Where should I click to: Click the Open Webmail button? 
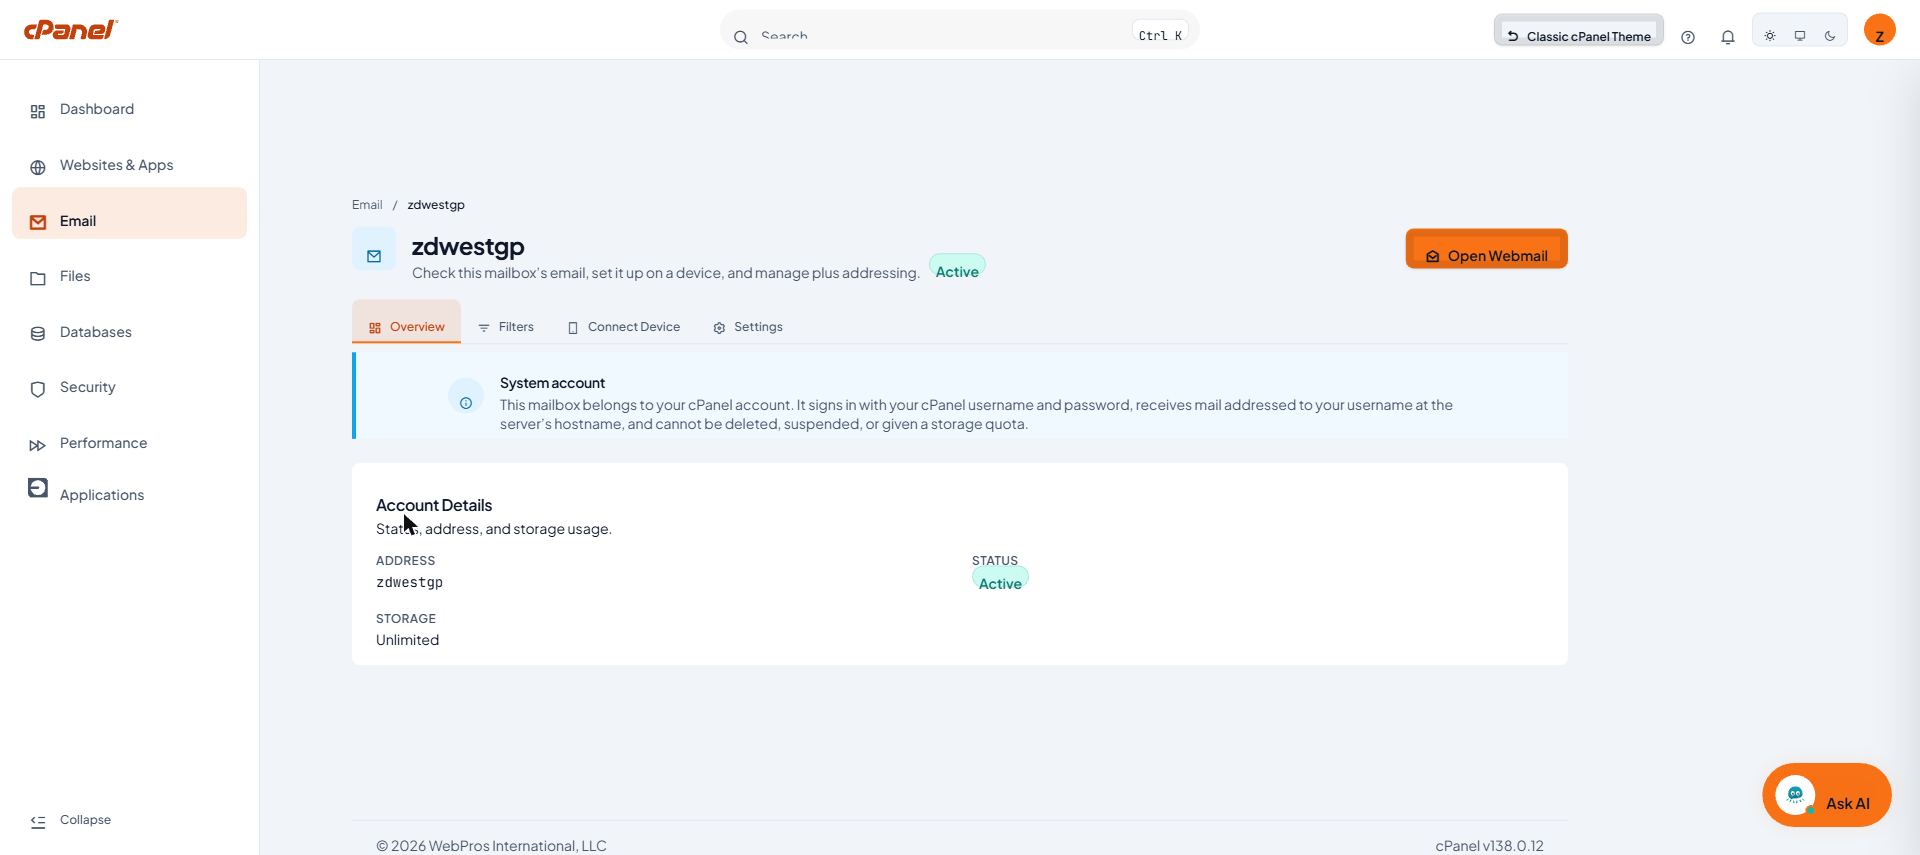pos(1486,249)
